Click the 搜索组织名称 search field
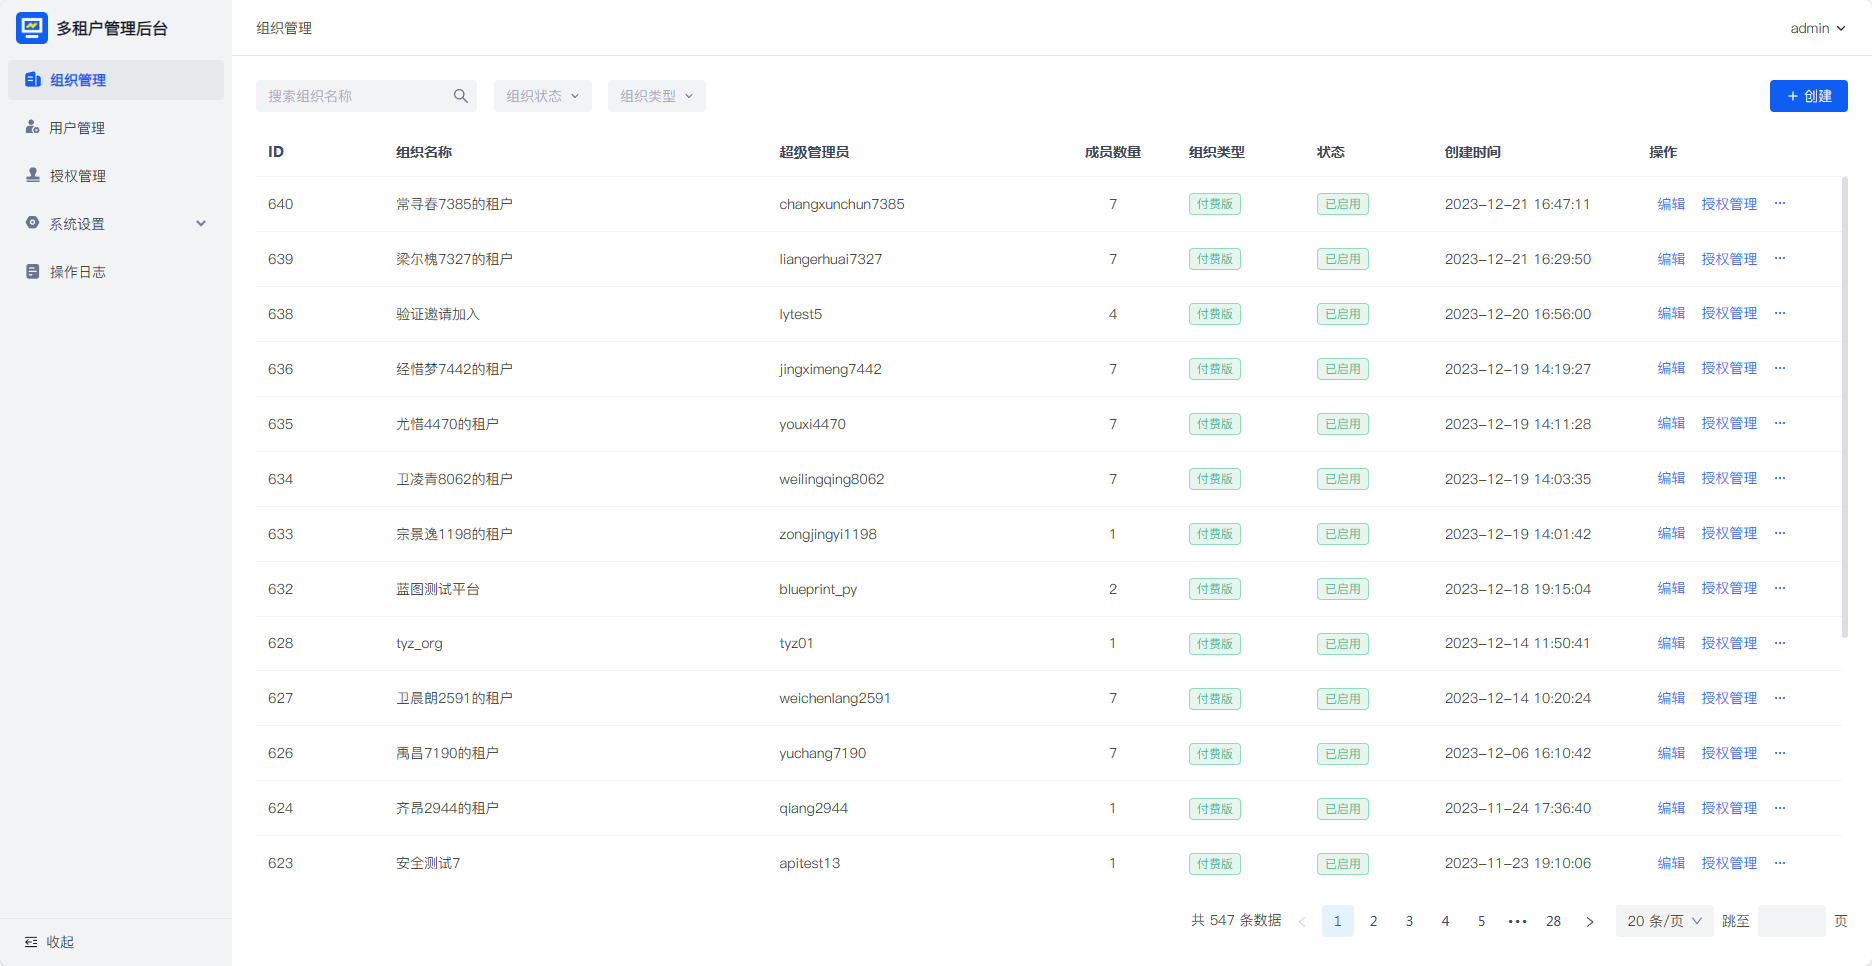This screenshot has width=1872, height=966. coord(366,96)
